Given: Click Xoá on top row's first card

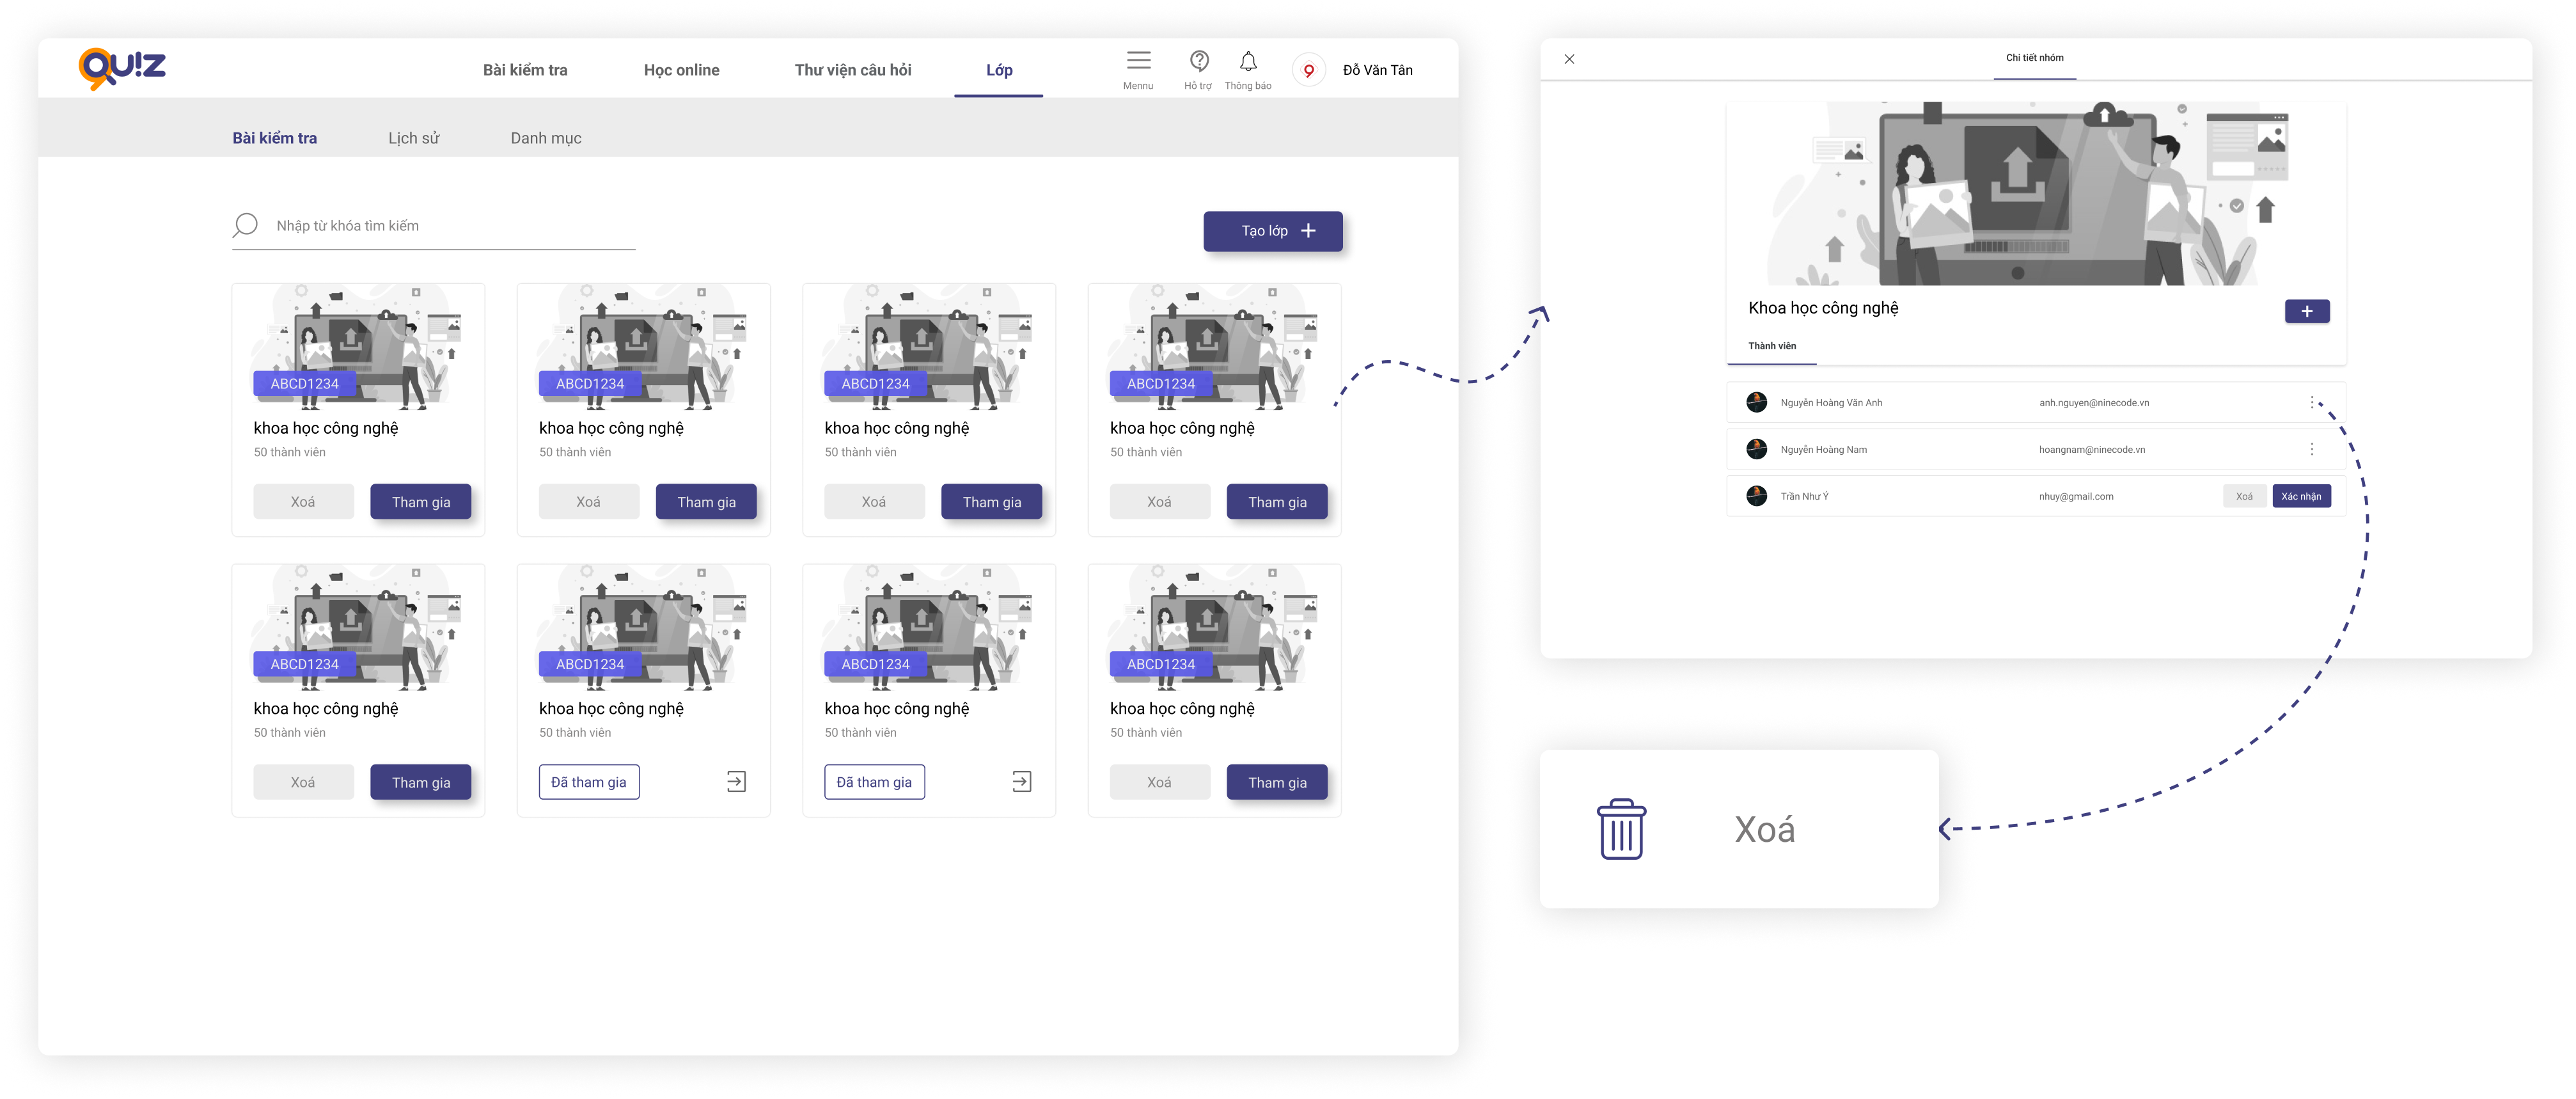Looking at the screenshot, I should (303, 502).
